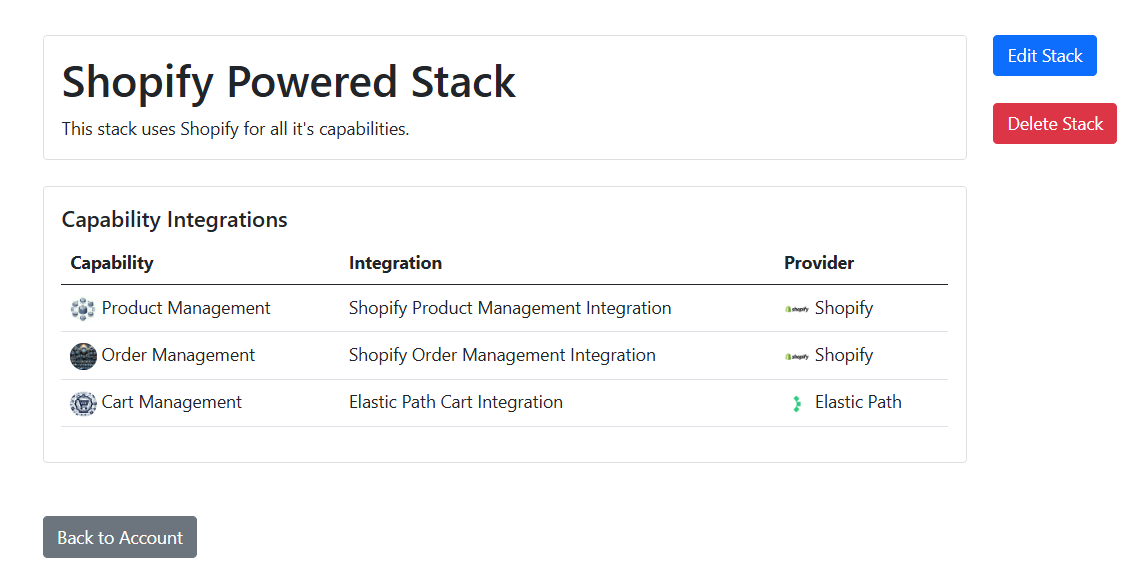Go Back to Account
The width and height of the screenshot is (1142, 580).
click(x=120, y=537)
